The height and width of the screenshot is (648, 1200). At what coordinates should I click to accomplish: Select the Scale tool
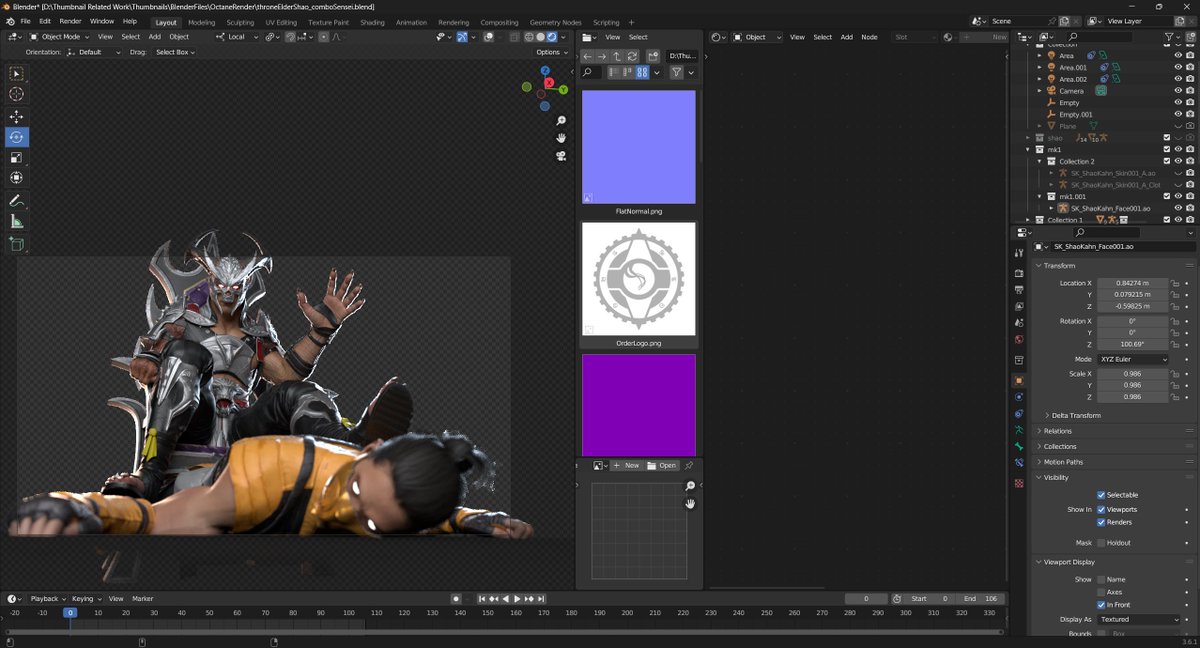[17, 157]
